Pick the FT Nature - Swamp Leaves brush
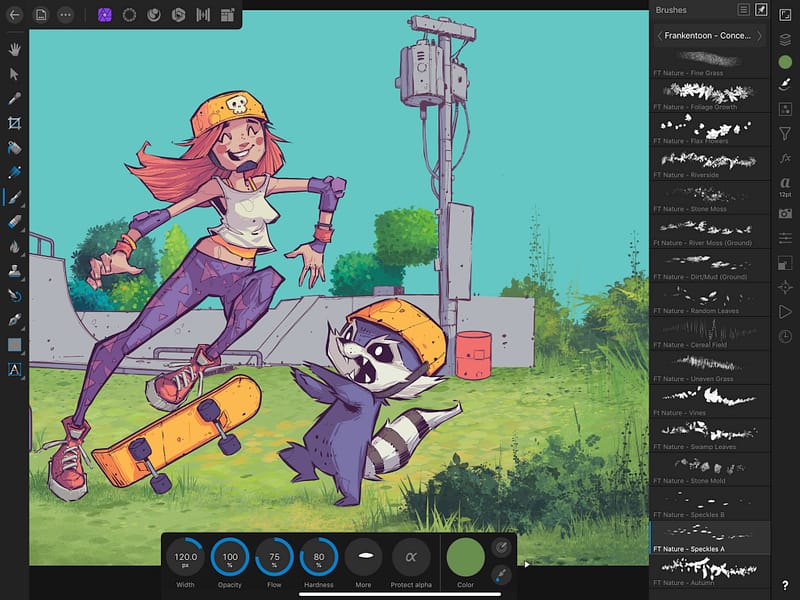Viewport: 800px width, 600px height. point(710,436)
